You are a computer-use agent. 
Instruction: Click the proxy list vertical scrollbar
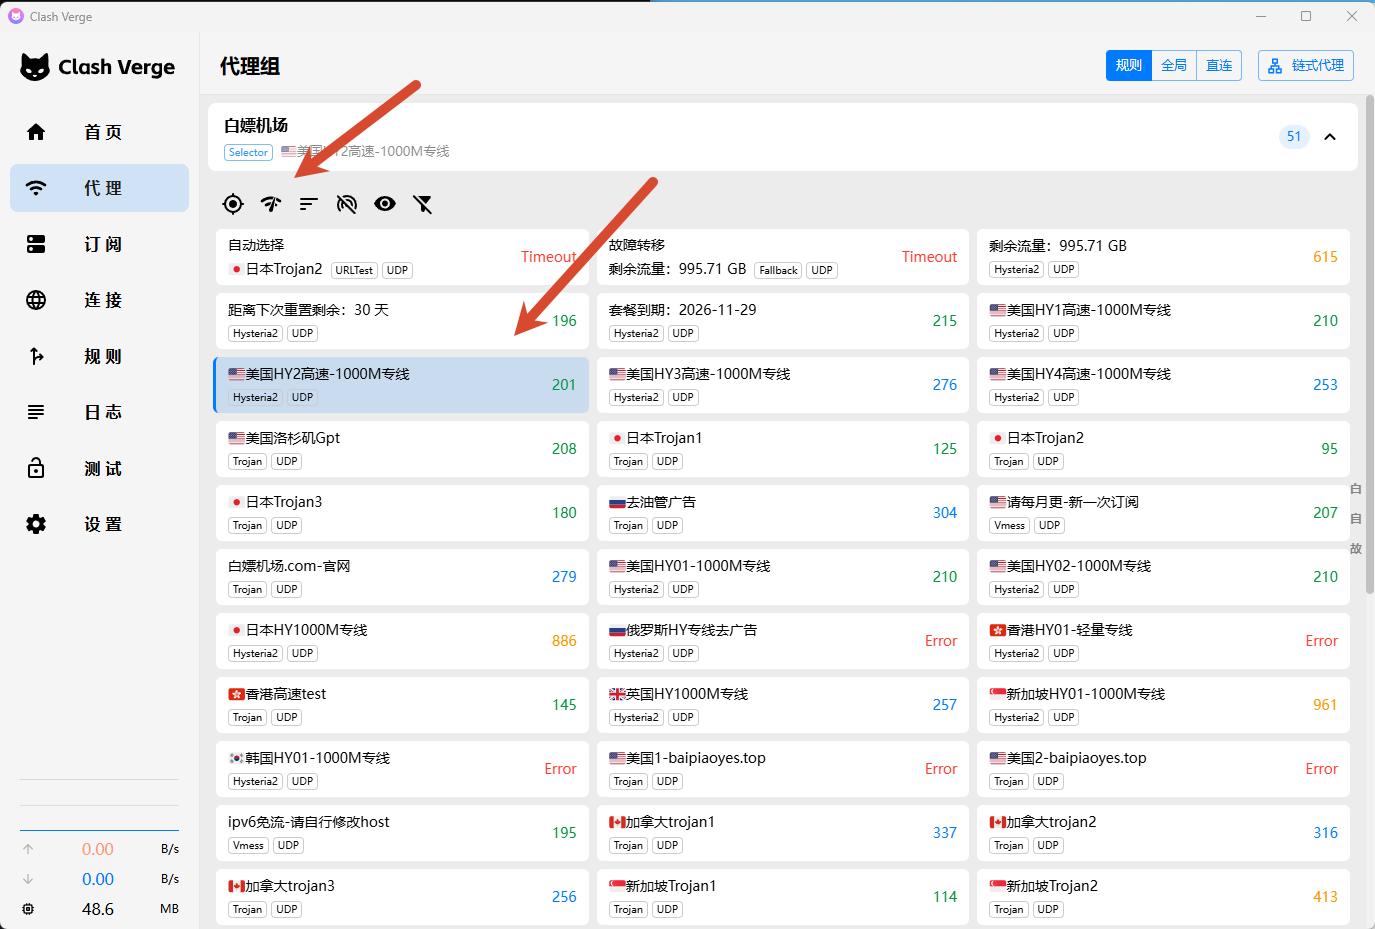1370,345
